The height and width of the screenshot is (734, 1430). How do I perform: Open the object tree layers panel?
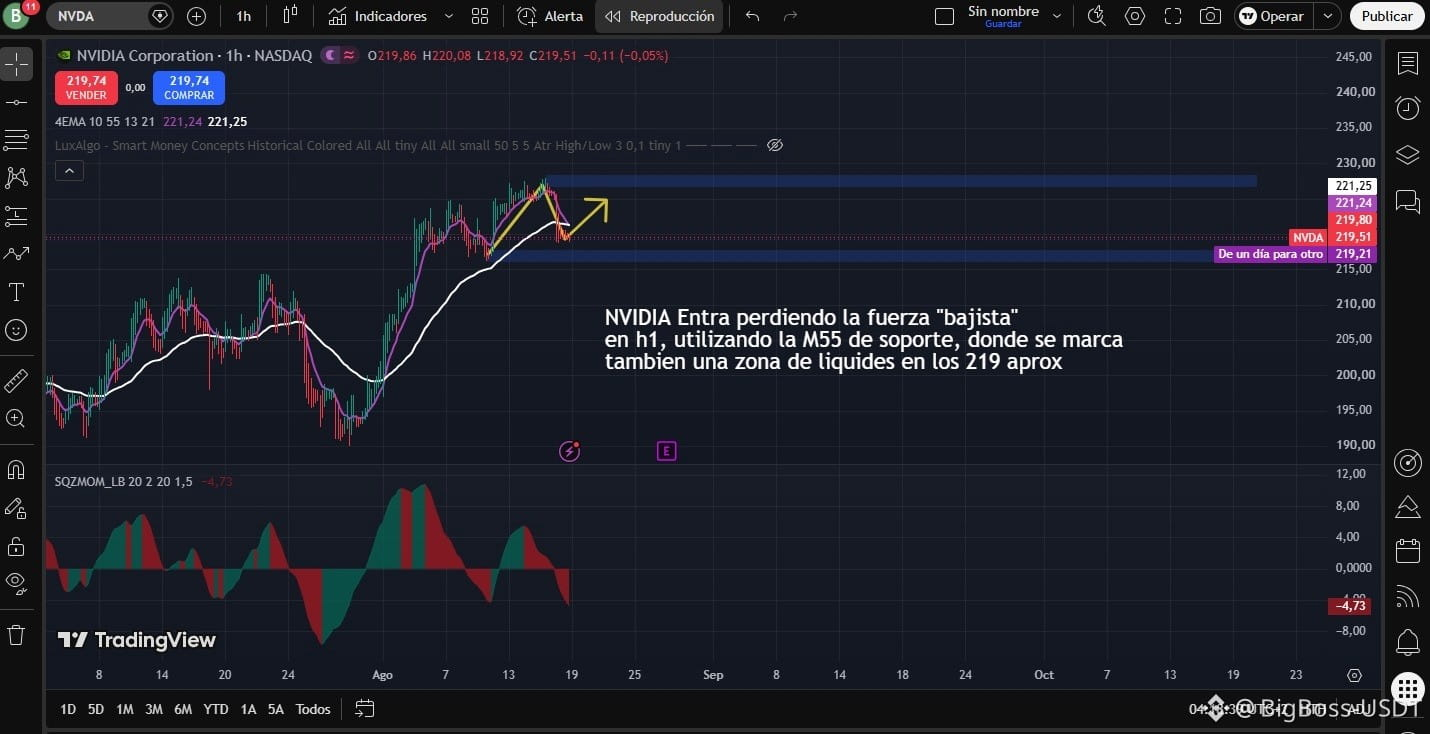point(1408,155)
